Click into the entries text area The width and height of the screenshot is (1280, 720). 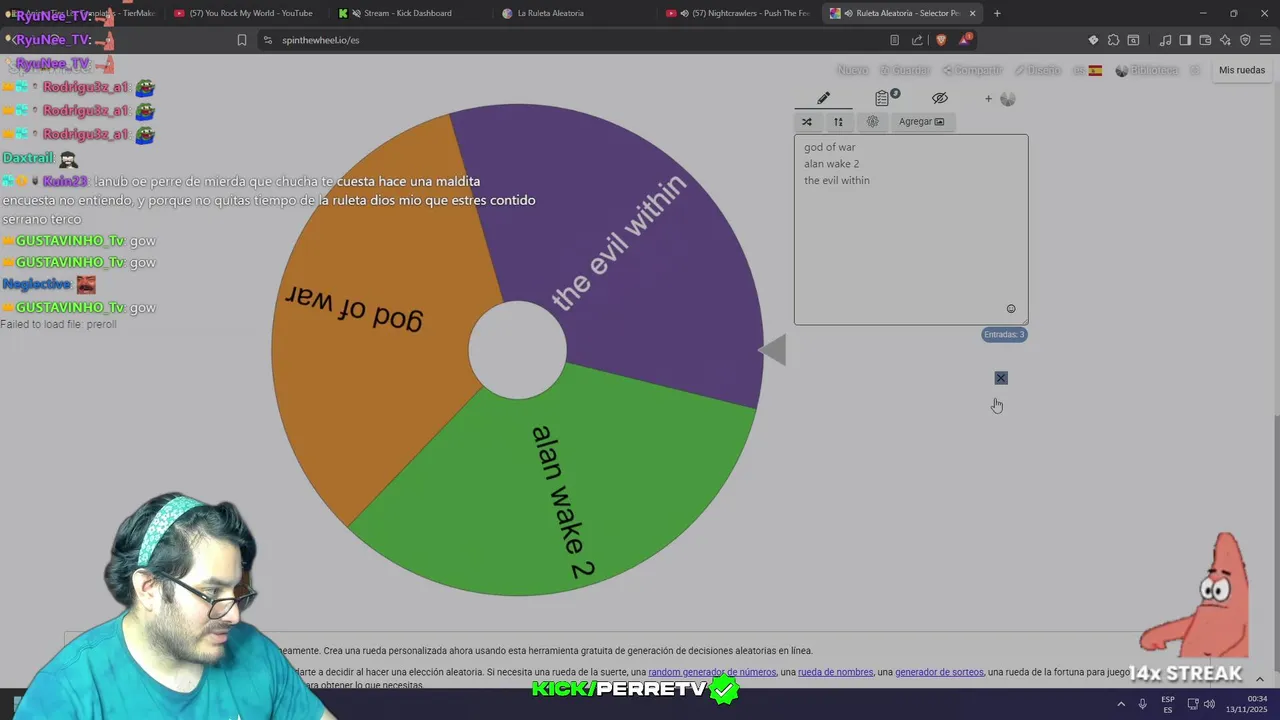pos(911,230)
